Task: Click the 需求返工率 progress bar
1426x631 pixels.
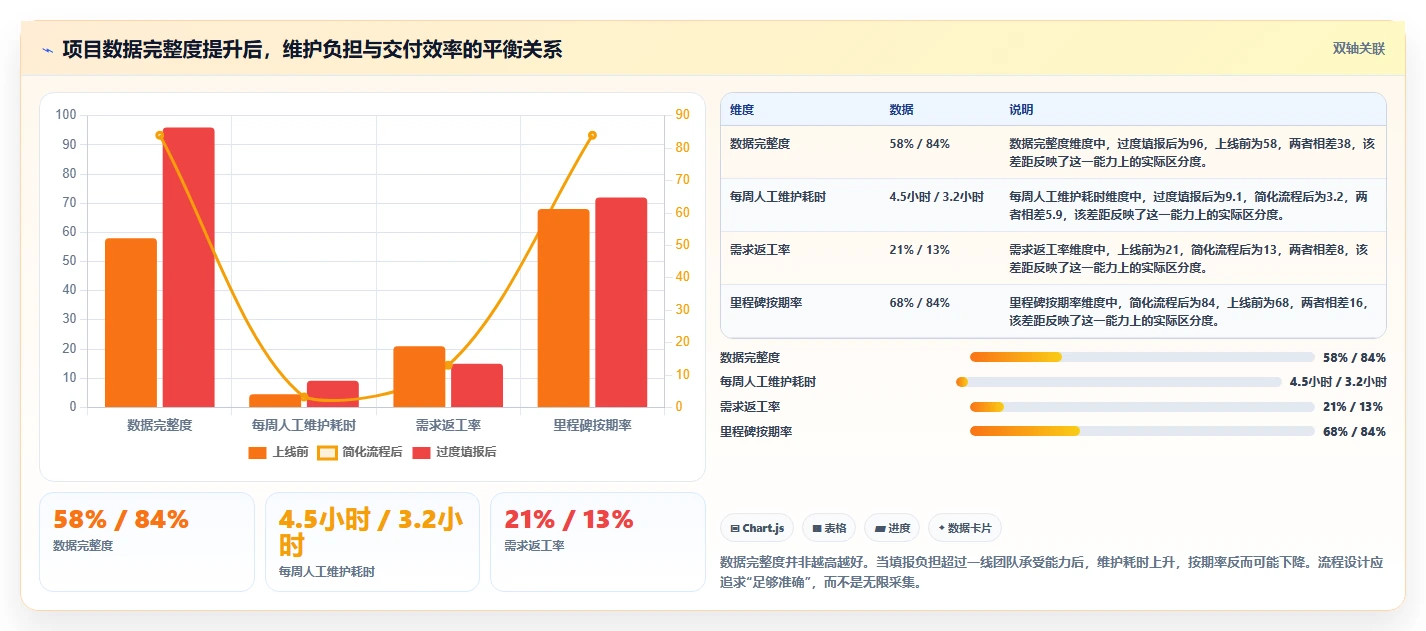Action: click(x=1142, y=407)
